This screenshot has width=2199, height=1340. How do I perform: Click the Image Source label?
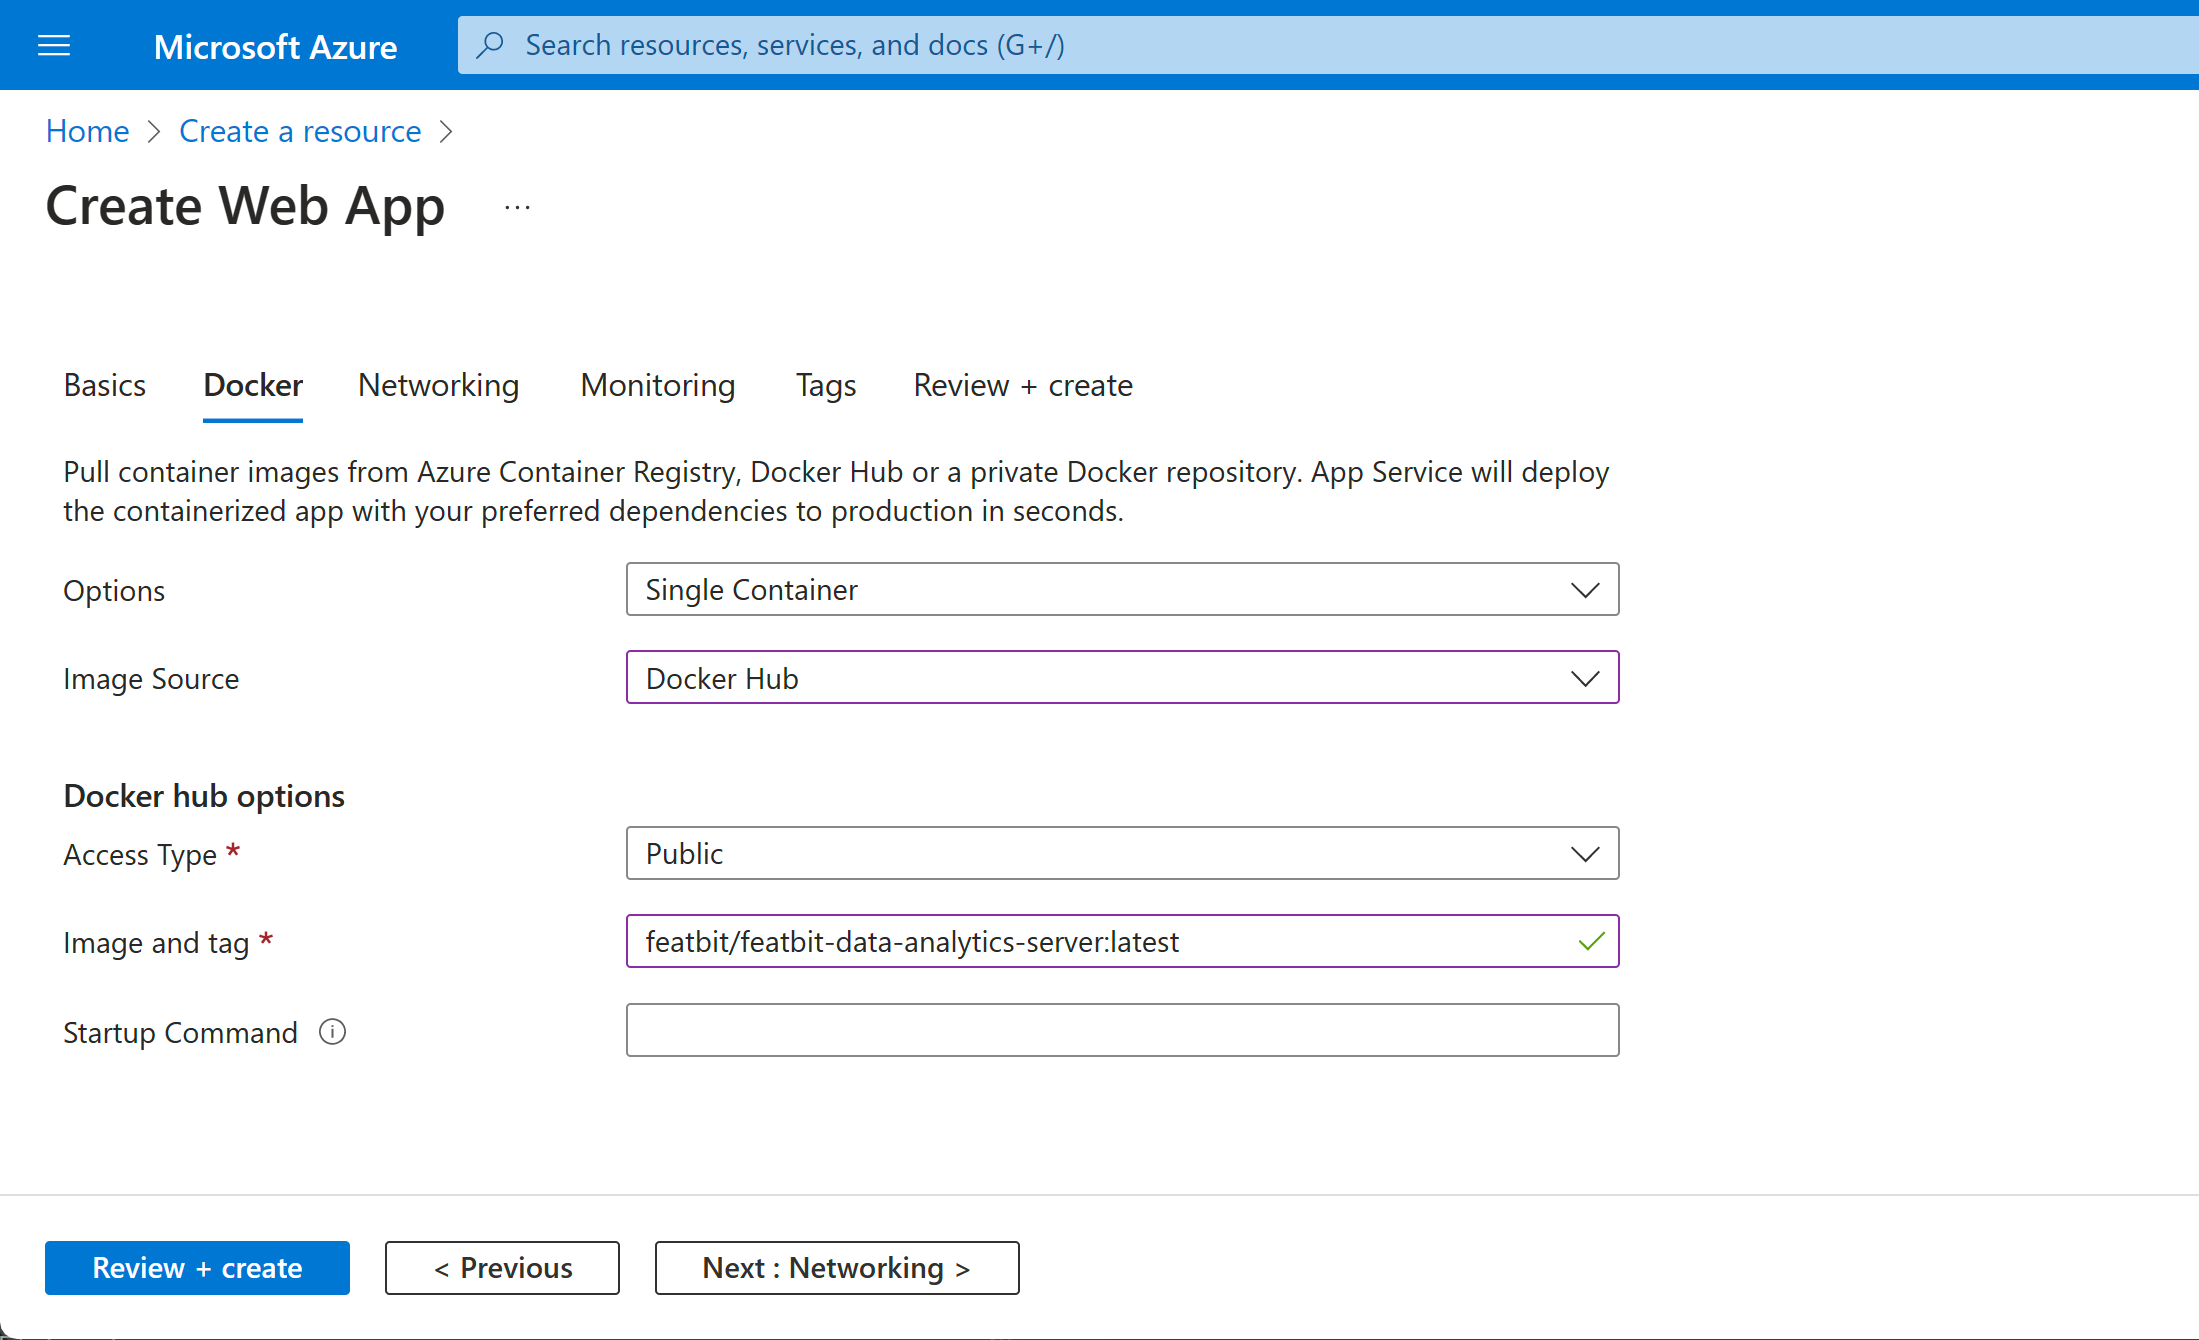(151, 679)
